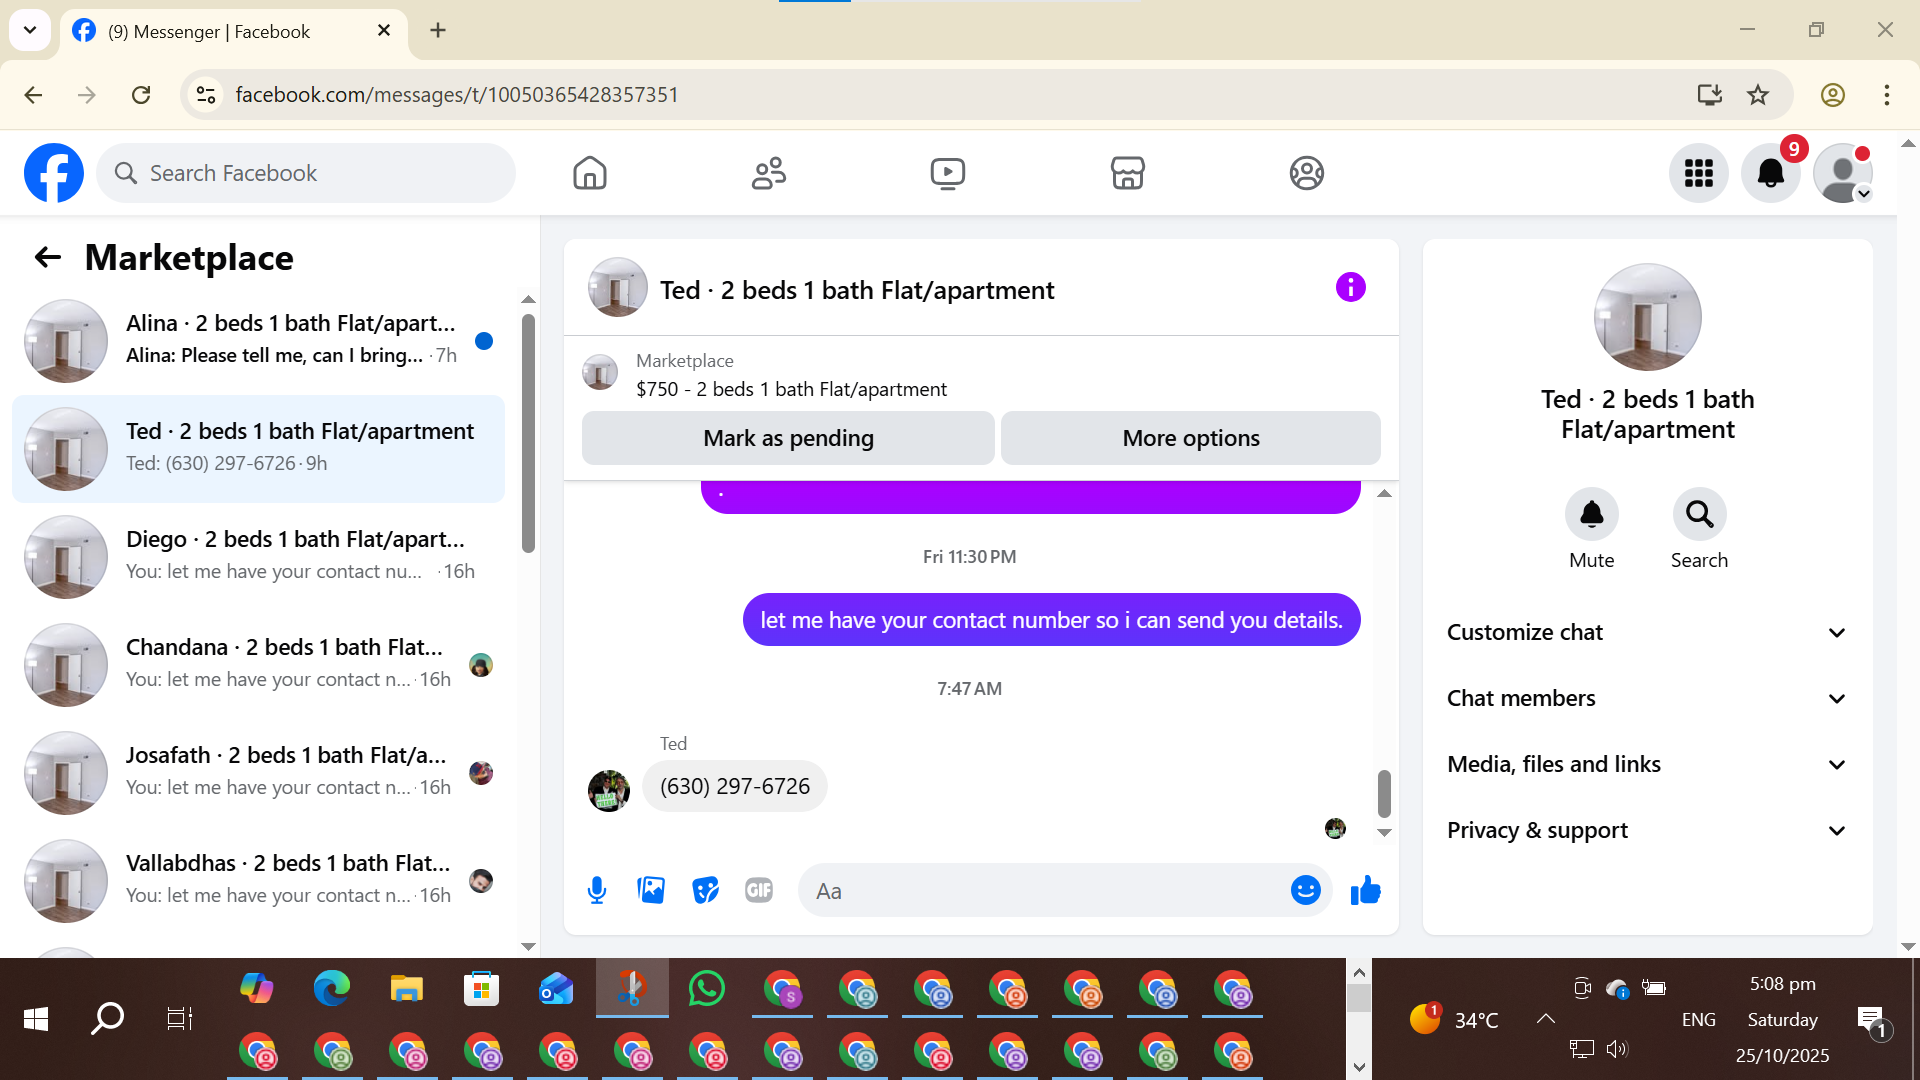Open the GIF picker icon
1920x1080 pixels.
tap(759, 890)
